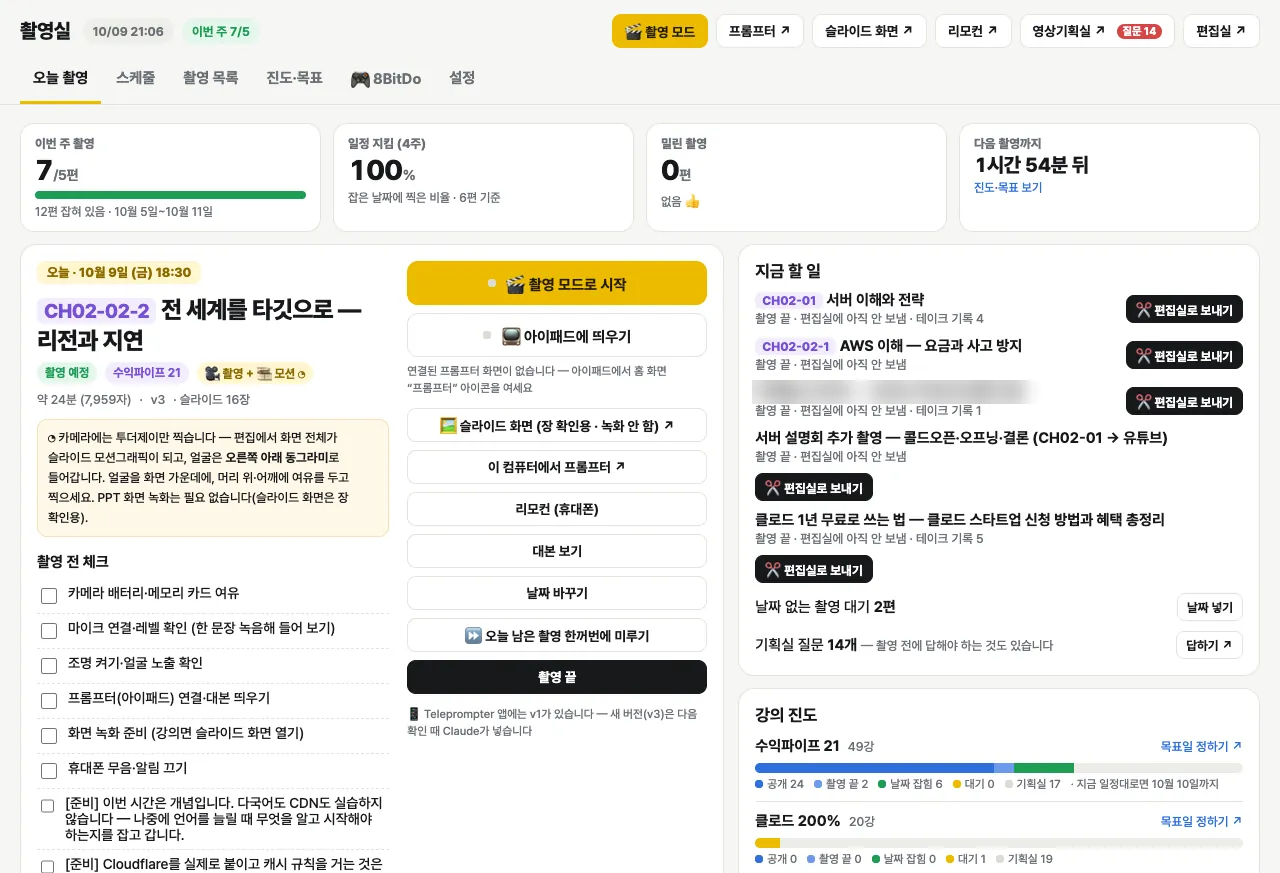The image size is (1280, 873).
Task: Click the 대본 보기 button
Action: click(557, 551)
